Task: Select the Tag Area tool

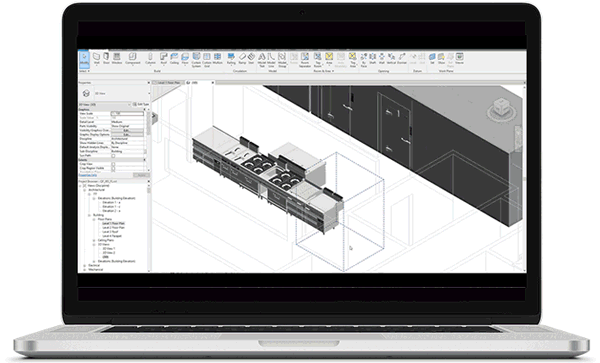Action: coord(352,60)
